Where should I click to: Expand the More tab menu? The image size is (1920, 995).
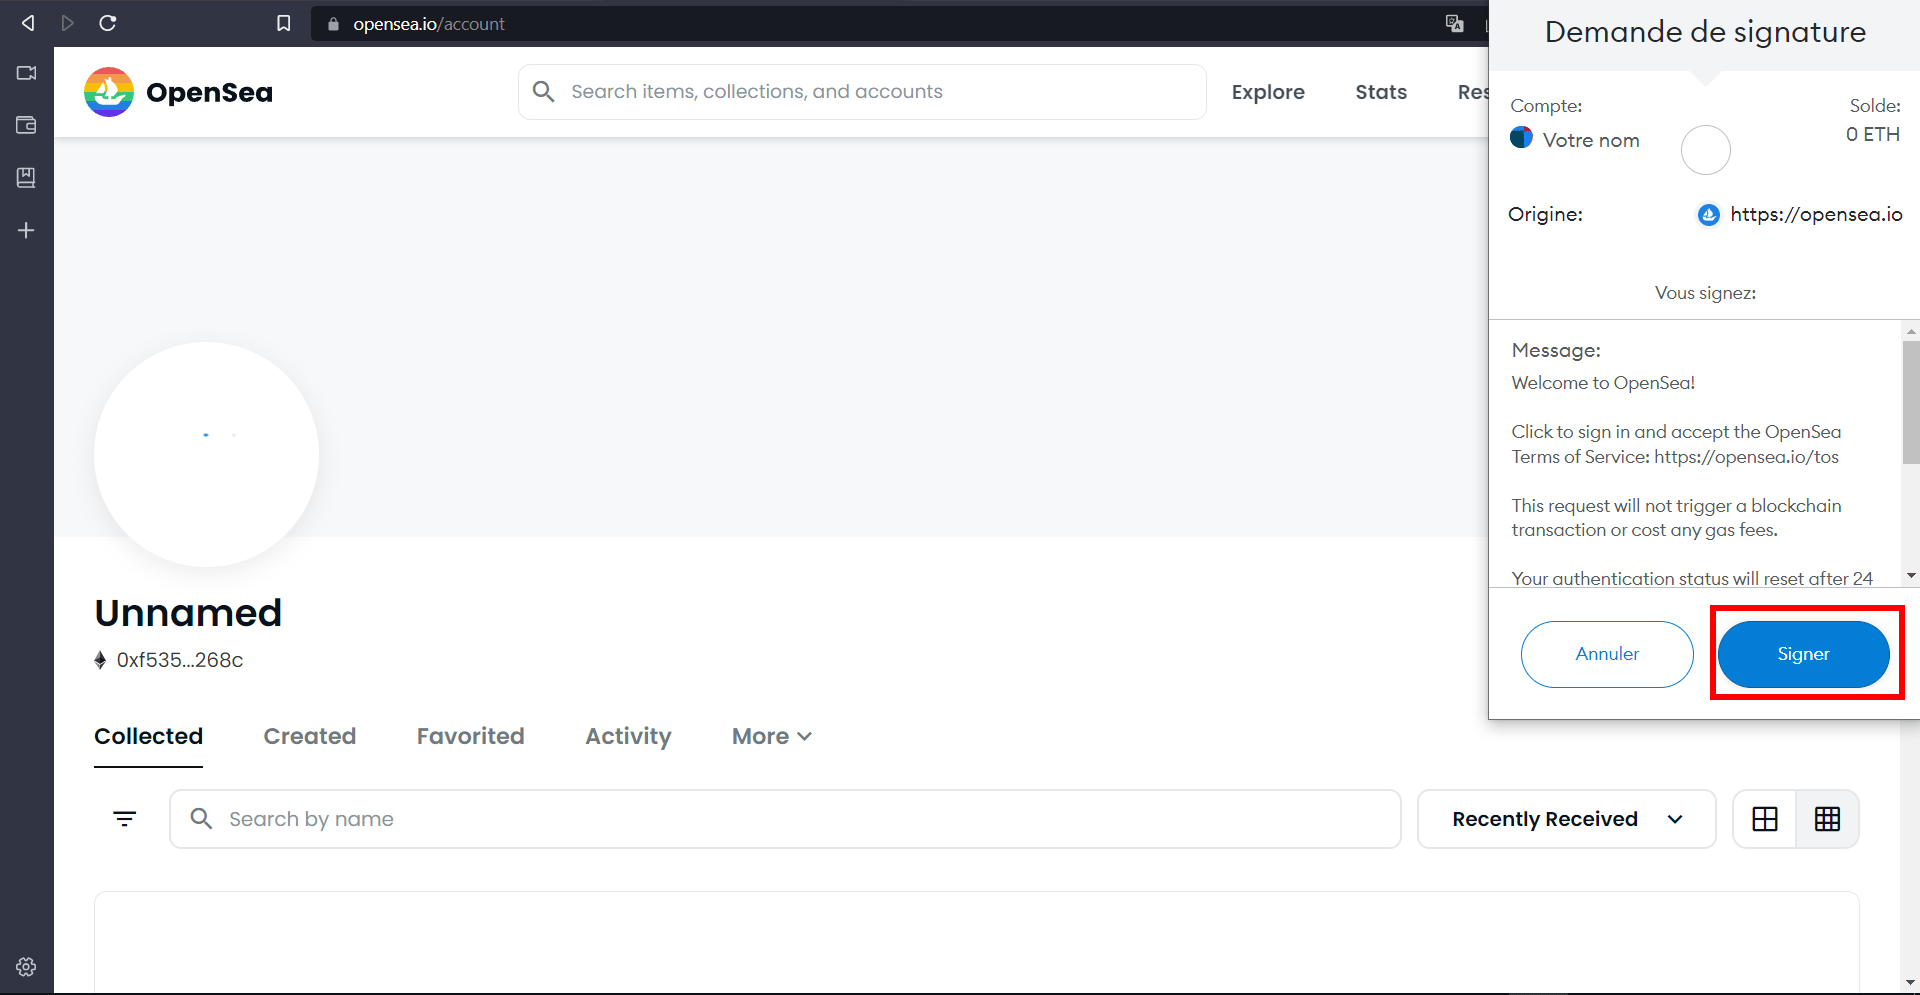pos(771,736)
